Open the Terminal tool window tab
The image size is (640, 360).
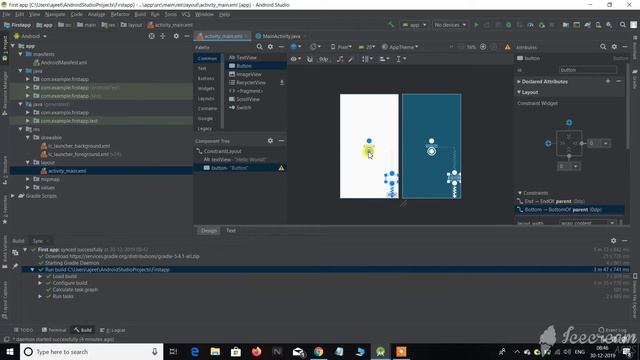click(54, 330)
